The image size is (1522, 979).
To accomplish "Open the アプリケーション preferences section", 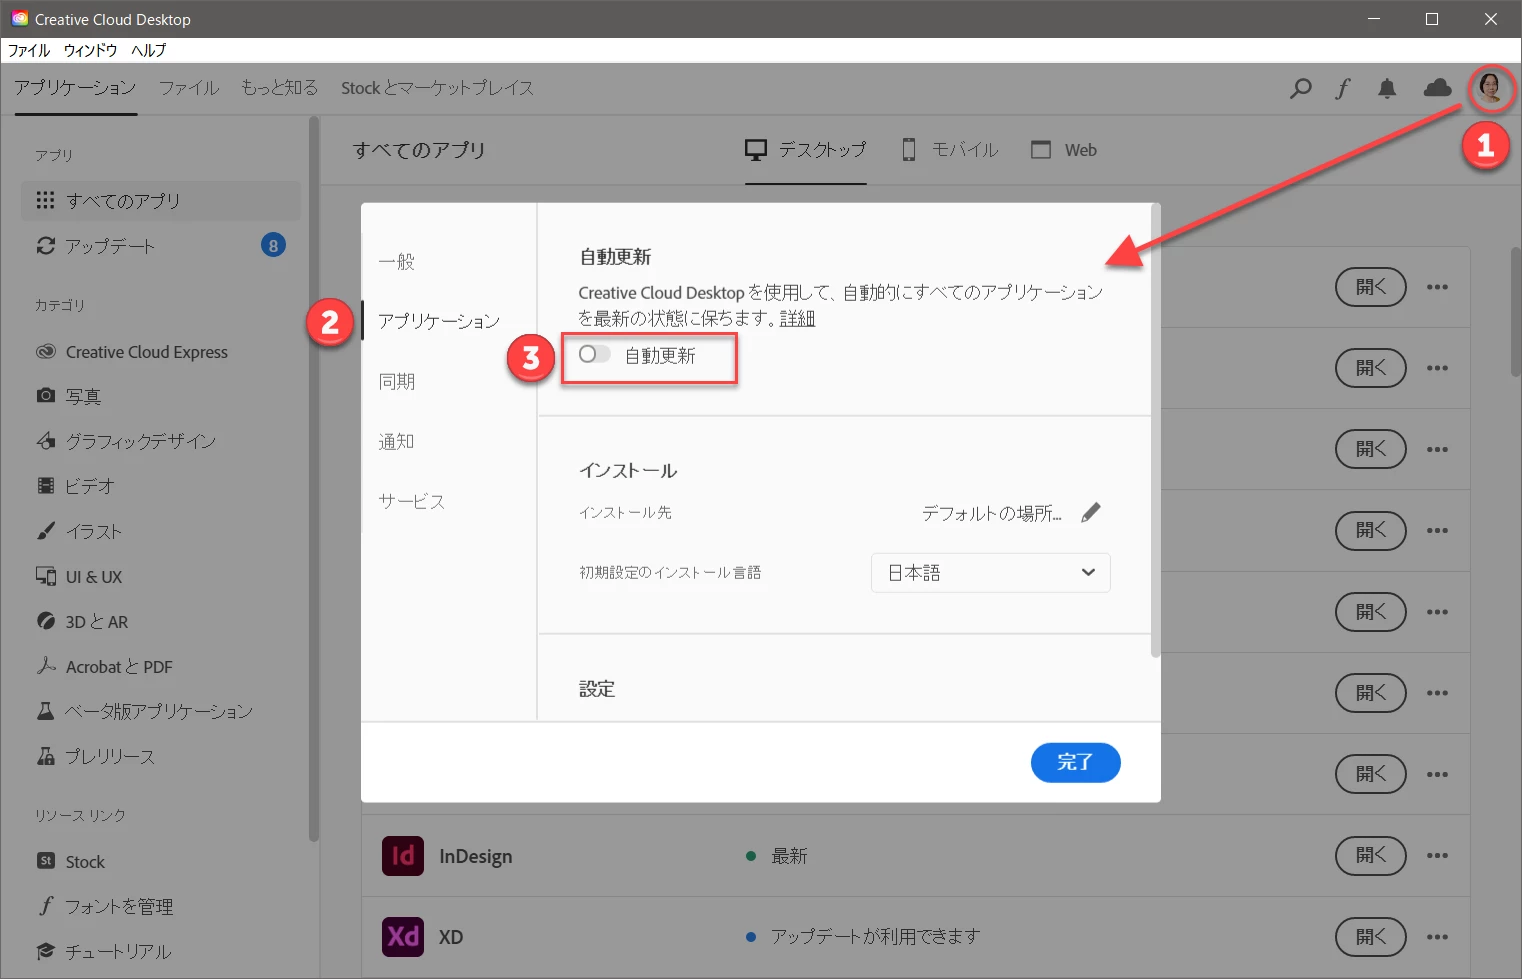I will (x=439, y=321).
